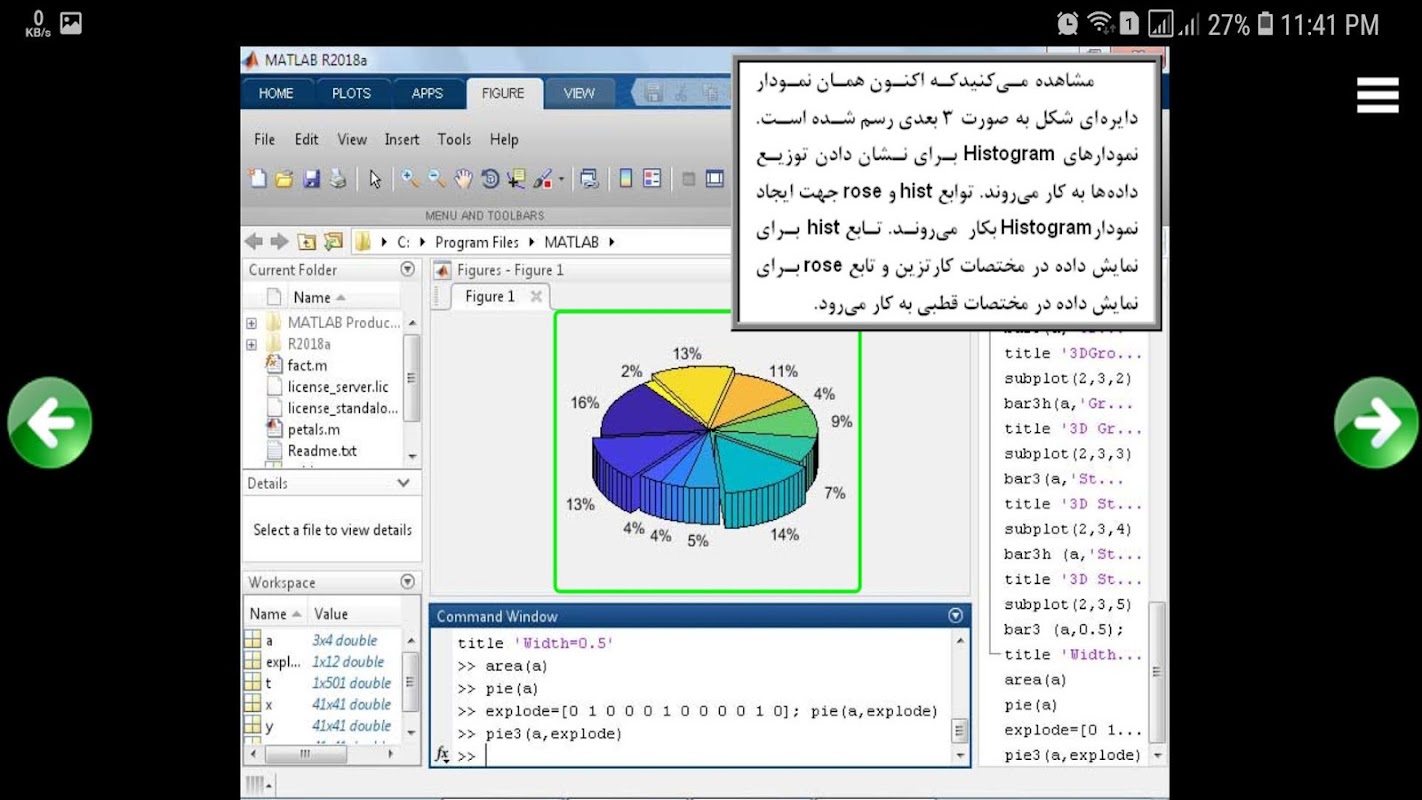Expand the R2018a folder in Current Folder
This screenshot has width=1422, height=800.
pyautogui.click(x=251, y=344)
